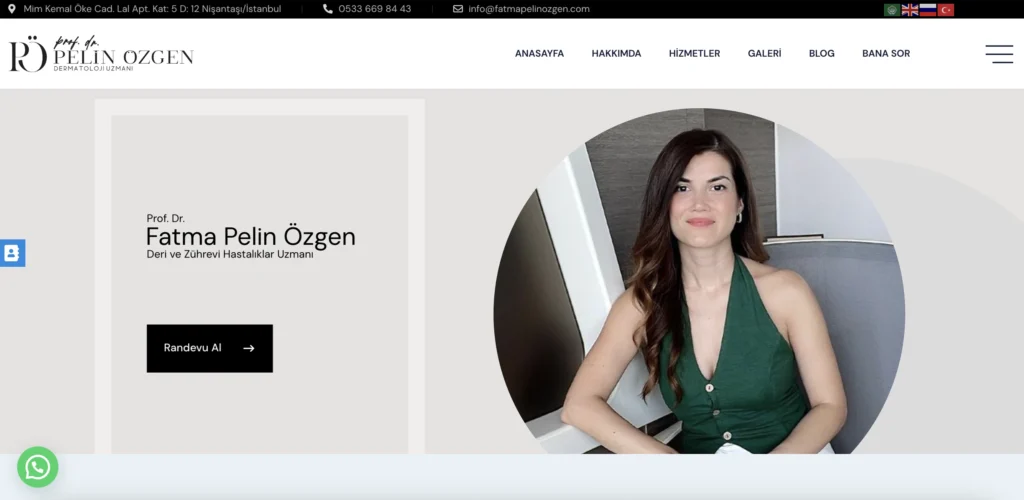Click the Nişantaşı/İstanbul address text
This screenshot has height=500, width=1024.
[152, 9]
